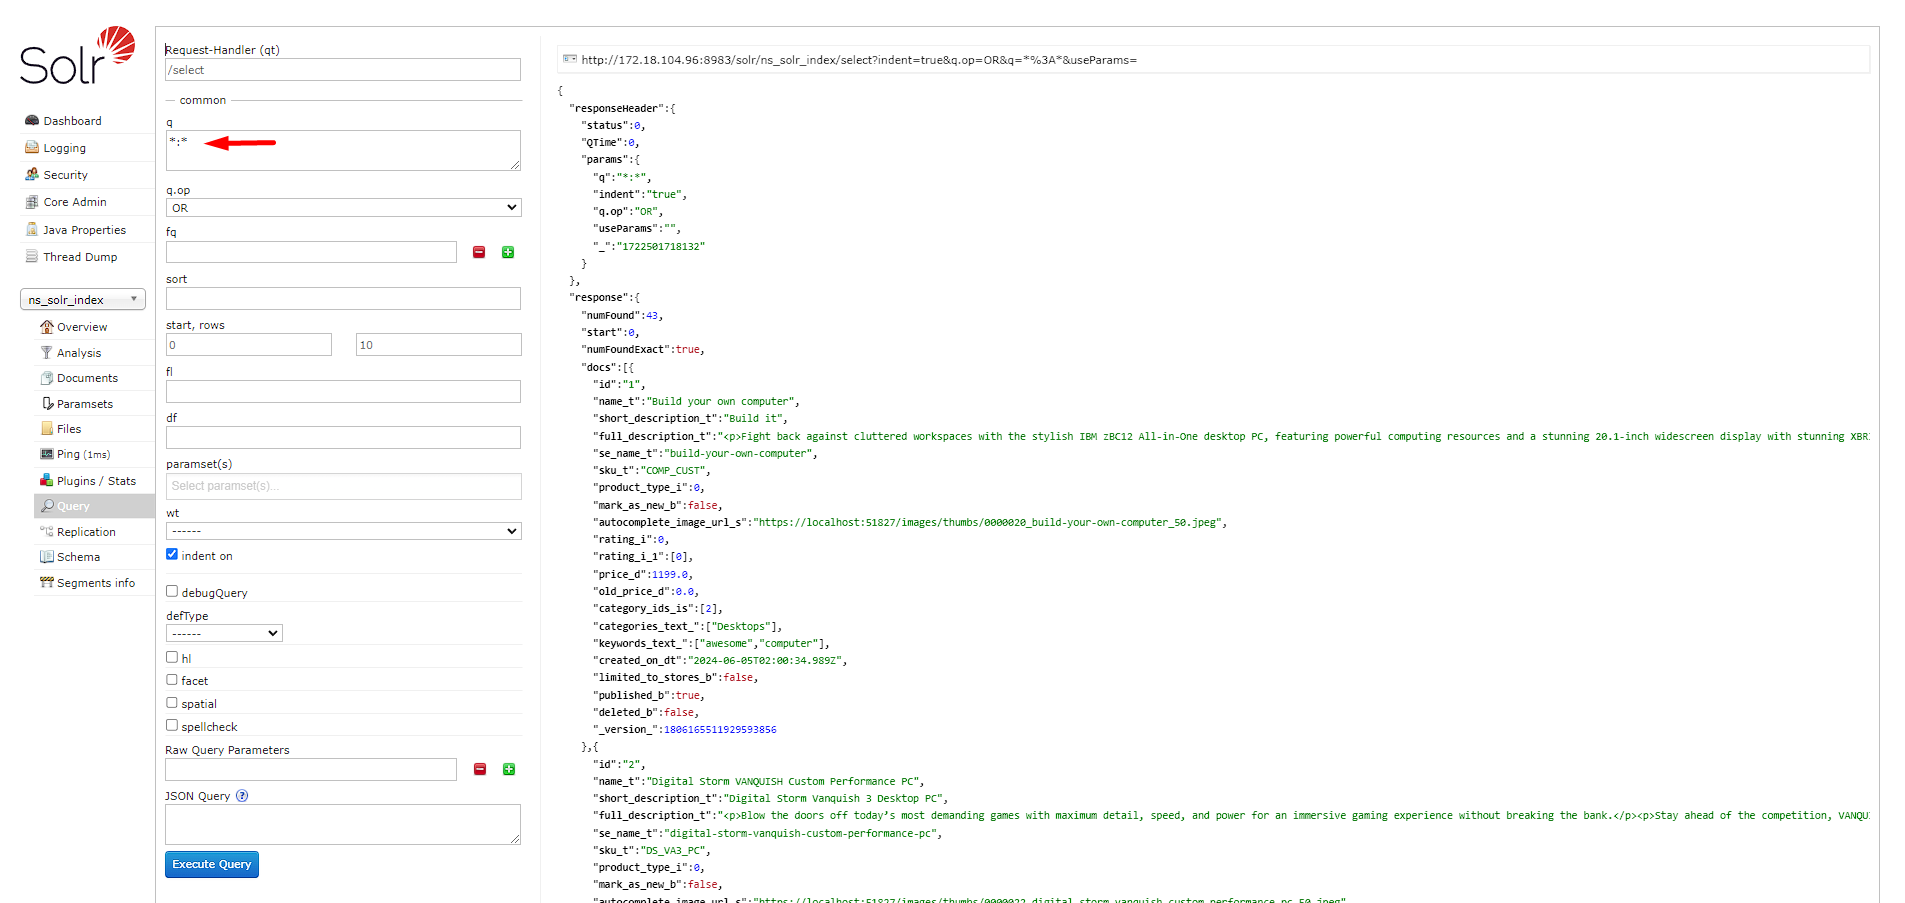Open the wt response format dropdown
The width and height of the screenshot is (1905, 903).
pos(343,531)
